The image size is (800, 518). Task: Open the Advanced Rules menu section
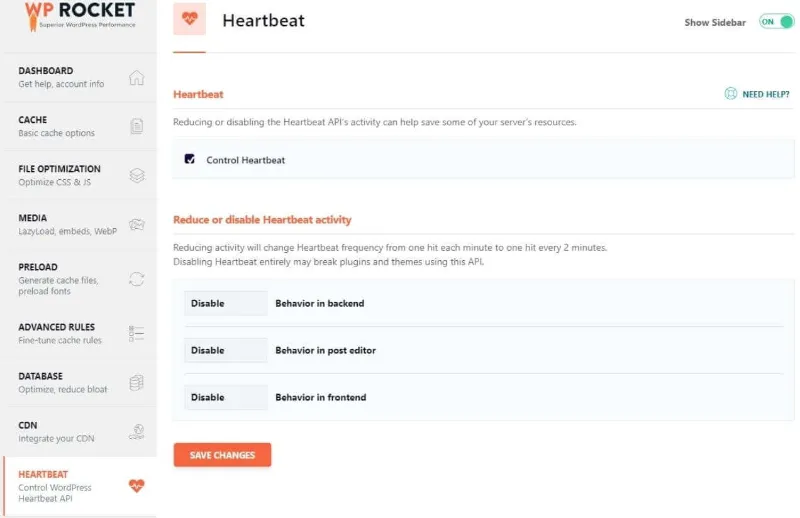tap(57, 333)
